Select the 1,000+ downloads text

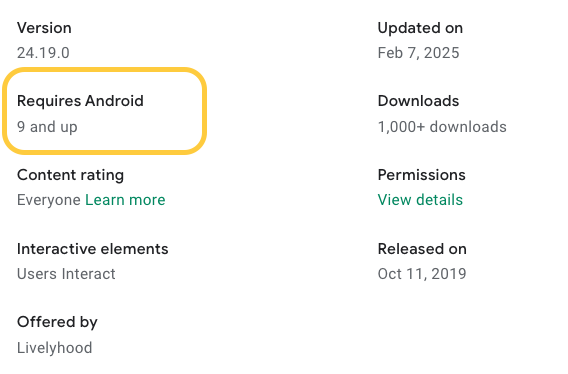442,127
